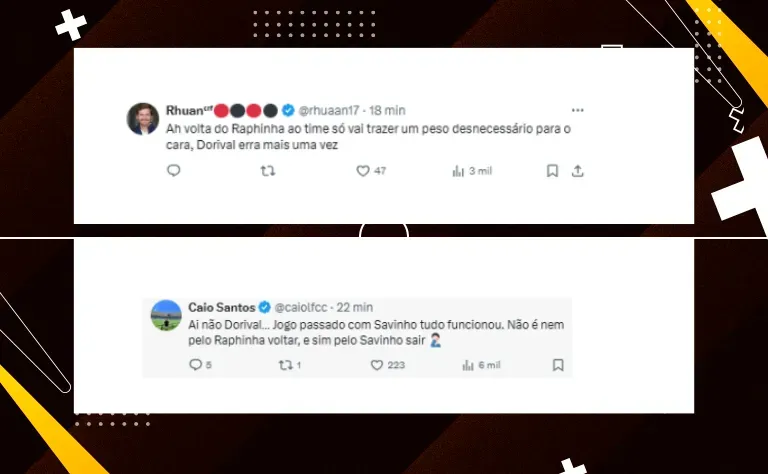Open the 18 min timestamp on Rhuan's tweet
768x474 pixels.
pos(387,111)
